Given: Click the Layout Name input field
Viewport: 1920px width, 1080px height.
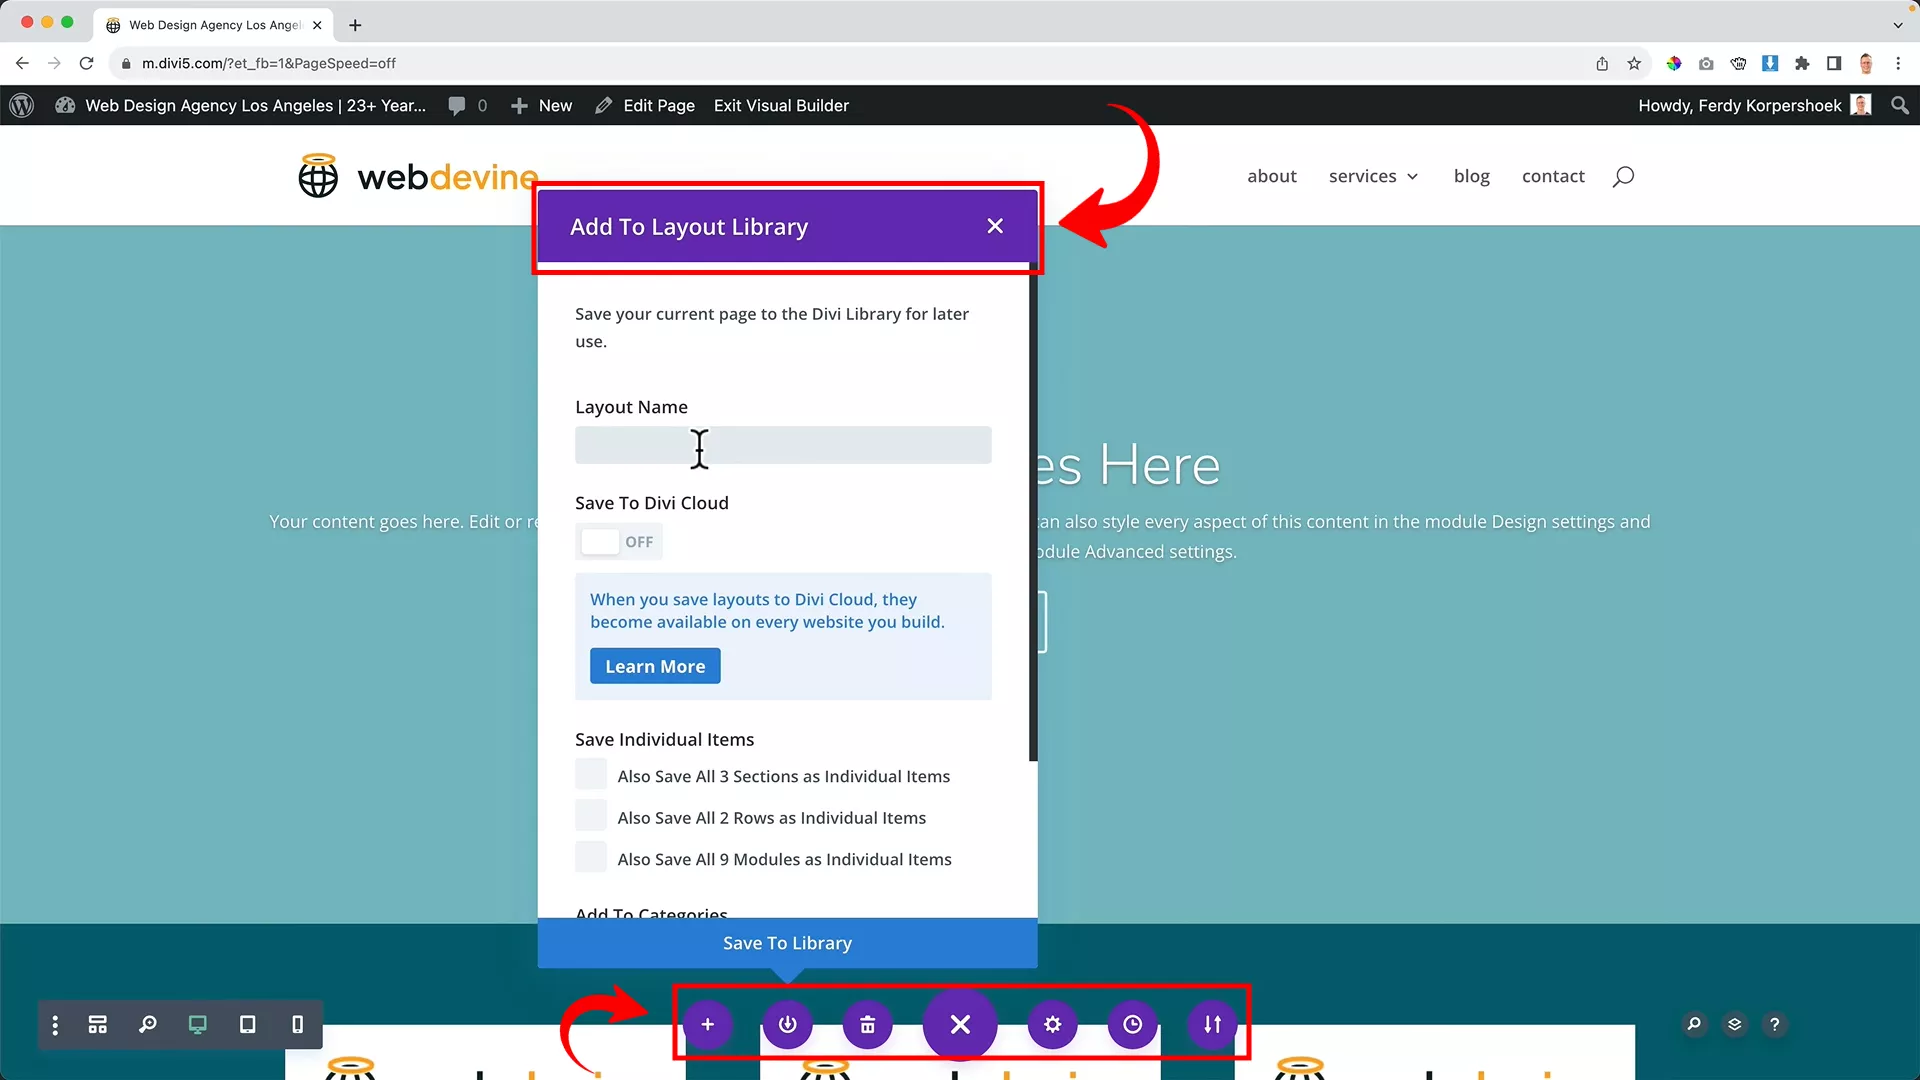Looking at the screenshot, I should [x=783, y=445].
